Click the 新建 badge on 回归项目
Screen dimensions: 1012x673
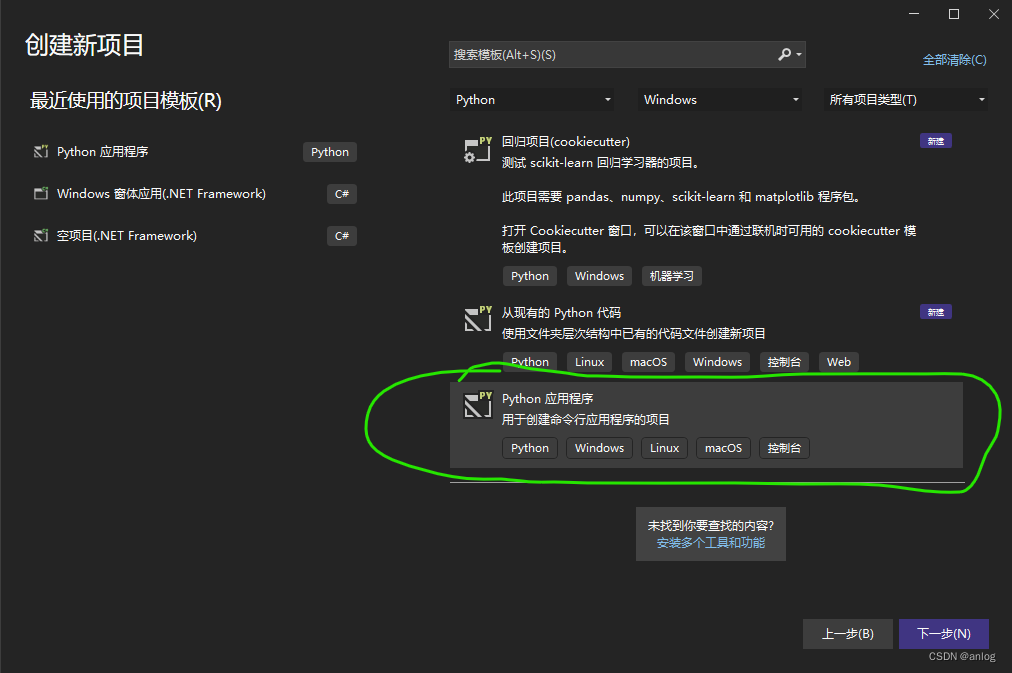tap(936, 141)
